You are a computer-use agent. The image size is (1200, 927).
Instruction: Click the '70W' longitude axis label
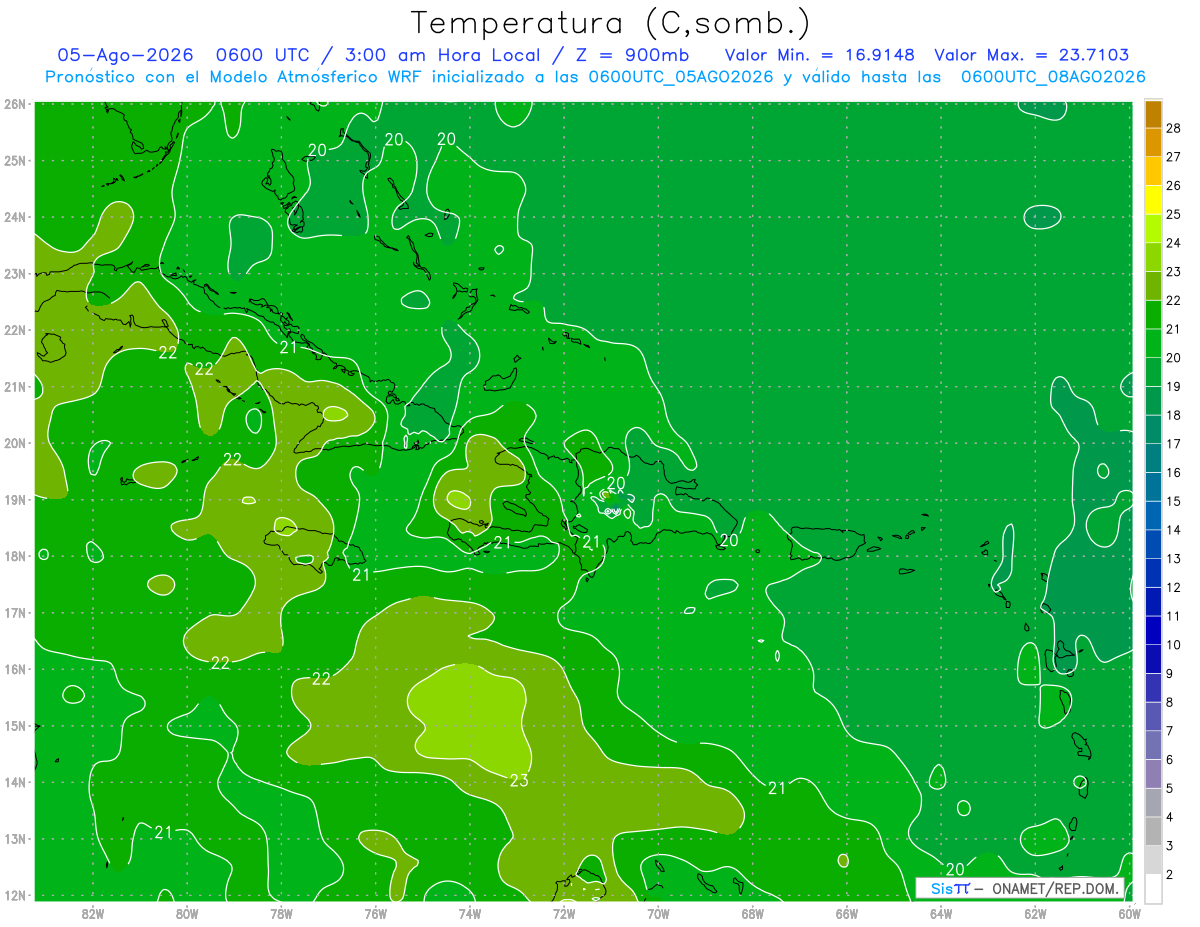pyautogui.click(x=658, y=912)
